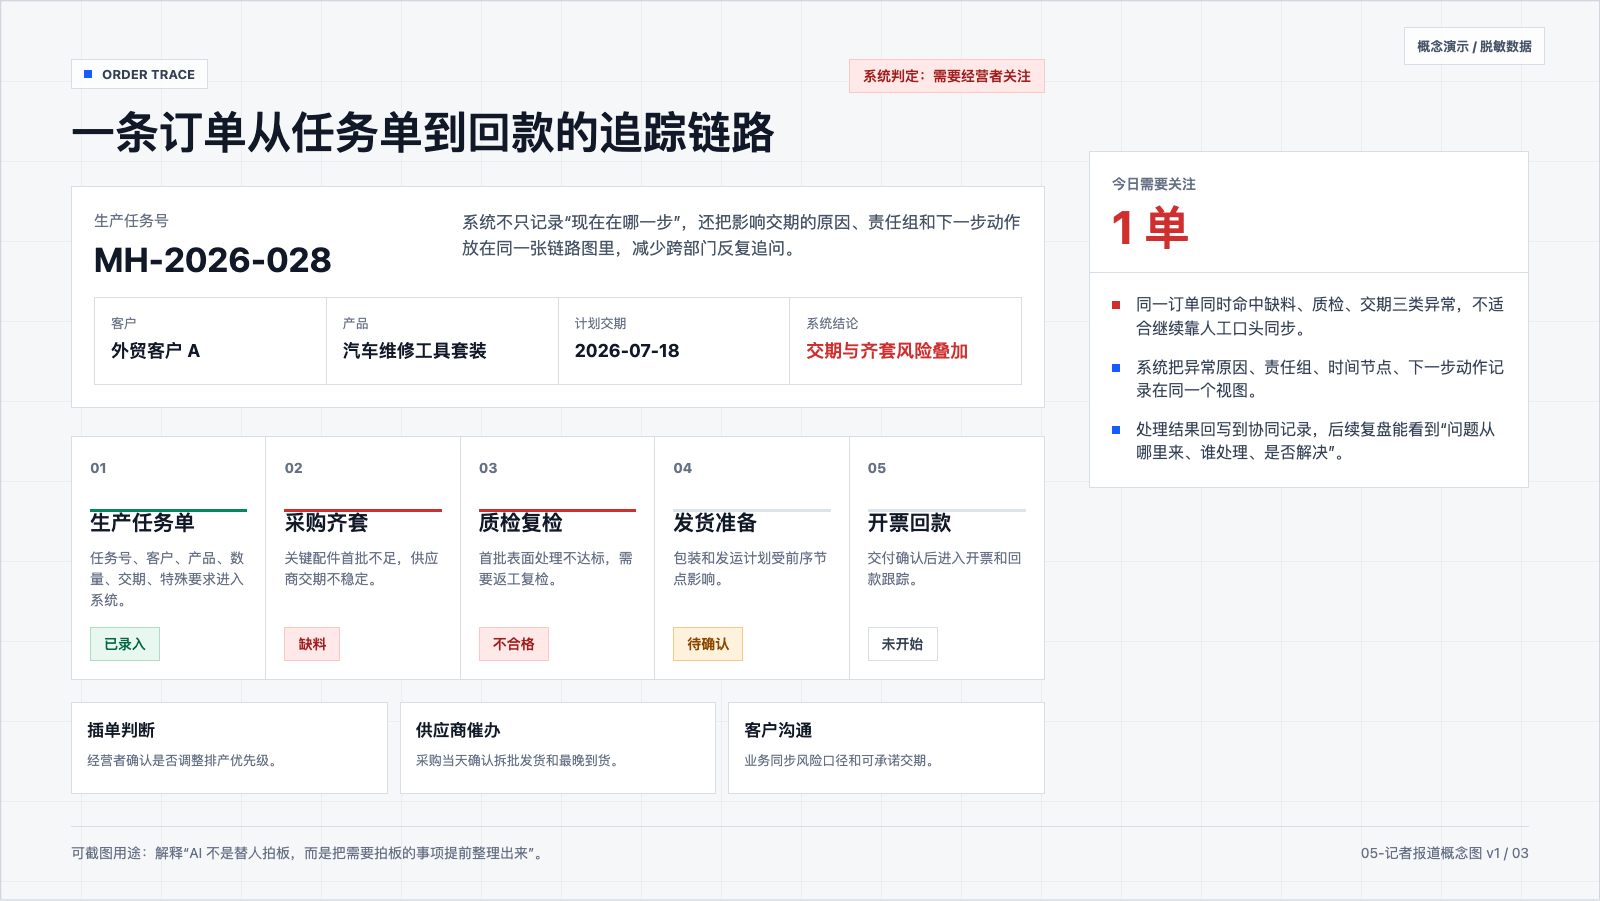Viewport: 1600px width, 901px height.
Task: Click the planned delivery date 2026-07-18
Action: pyautogui.click(x=627, y=351)
